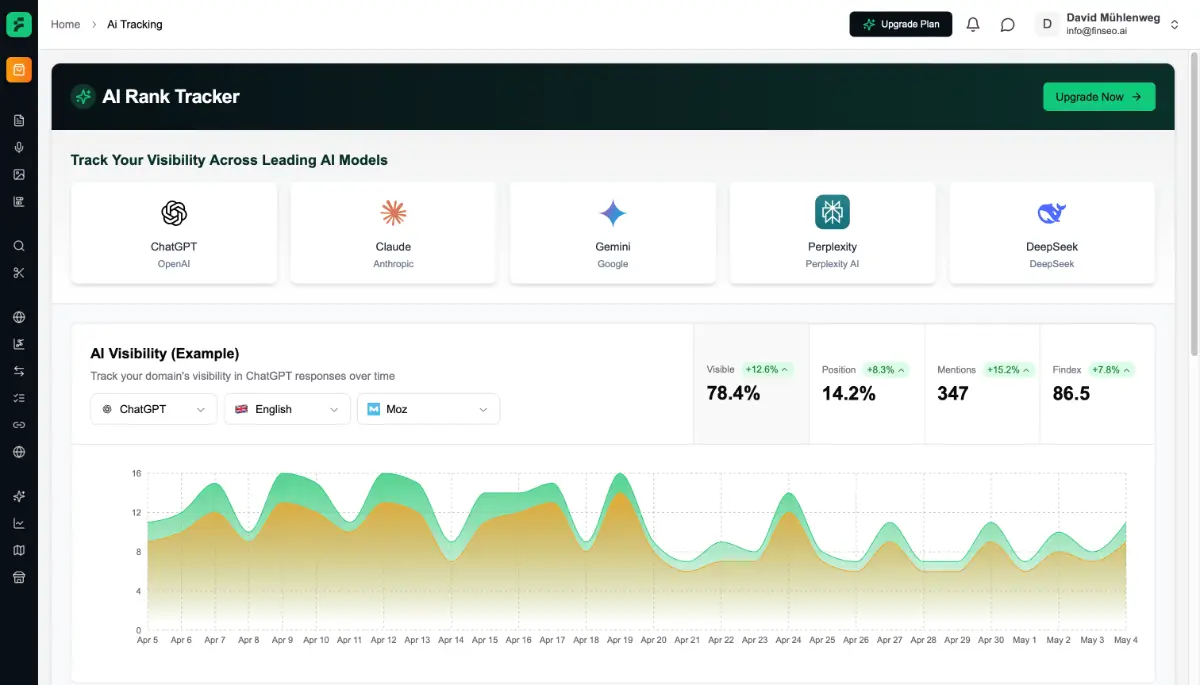Select the microphone tool in the sidebar
1200x685 pixels.
18,147
